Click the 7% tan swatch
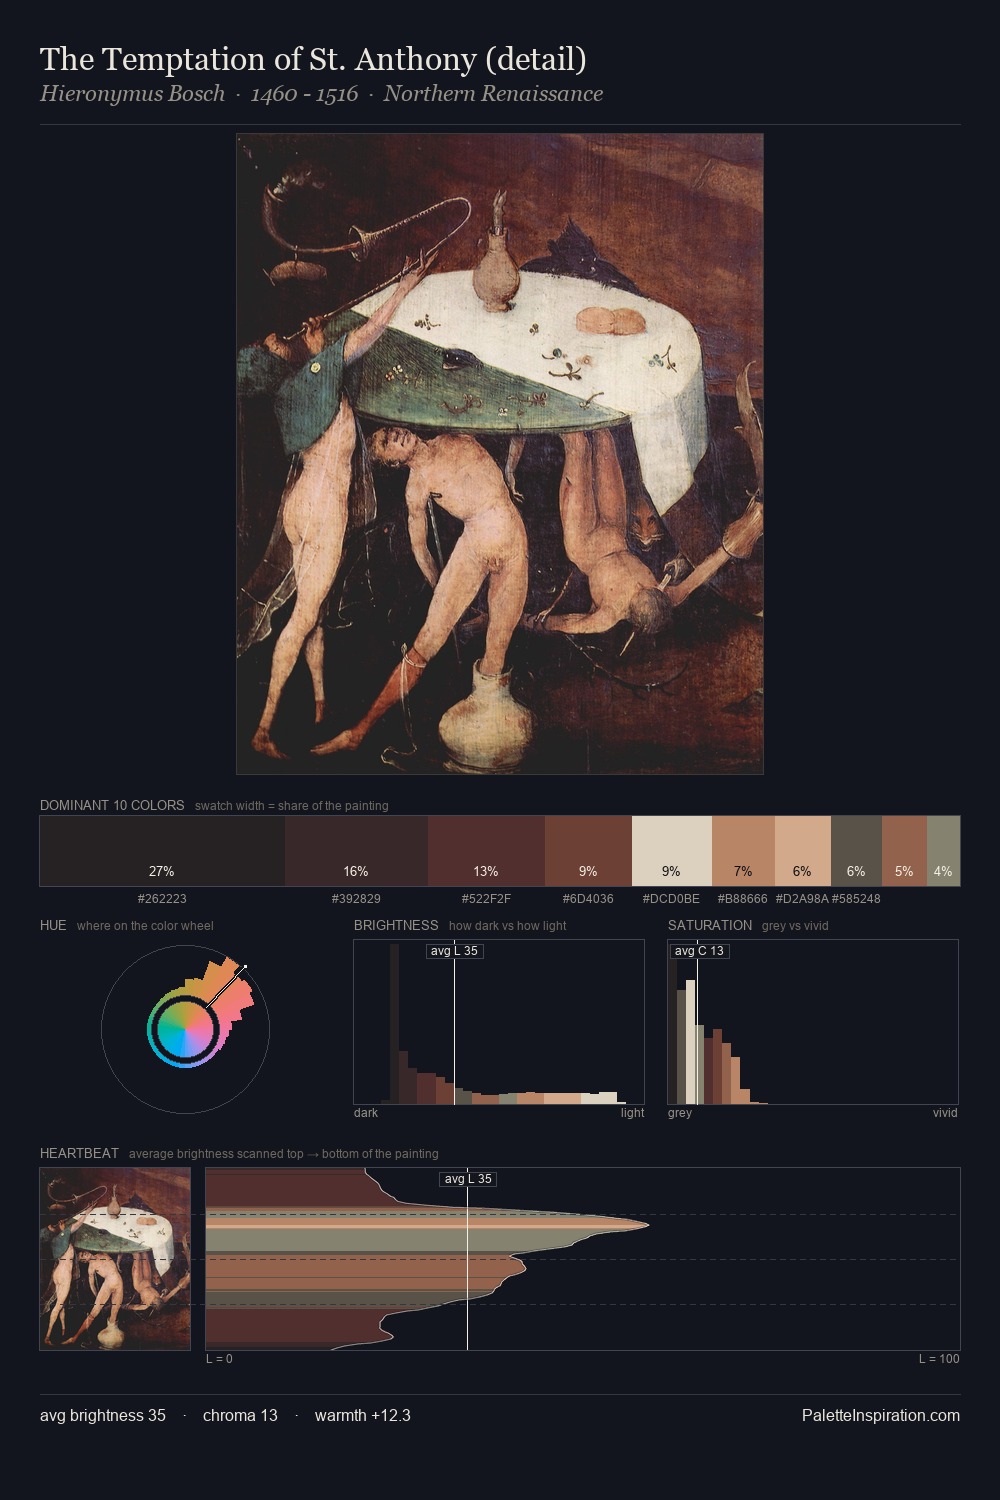Image resolution: width=1000 pixels, height=1500 pixels. pos(743,851)
